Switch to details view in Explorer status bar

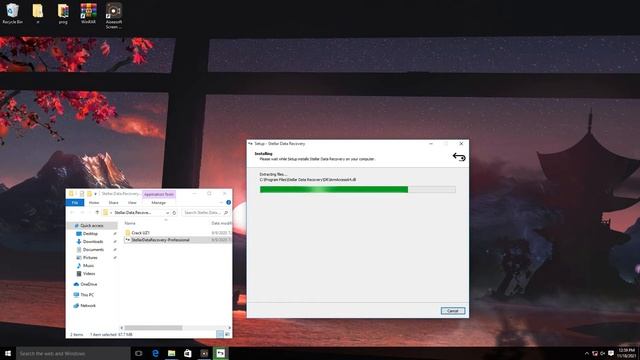click(x=220, y=334)
